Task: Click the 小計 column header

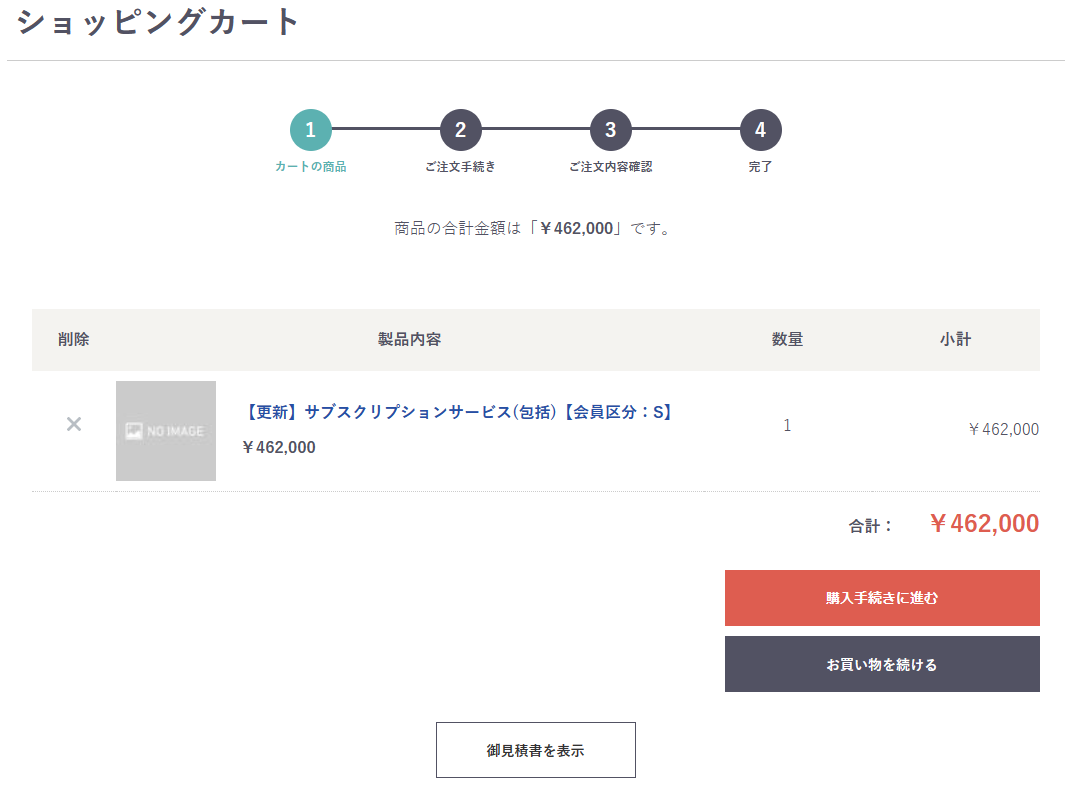Action: click(955, 340)
